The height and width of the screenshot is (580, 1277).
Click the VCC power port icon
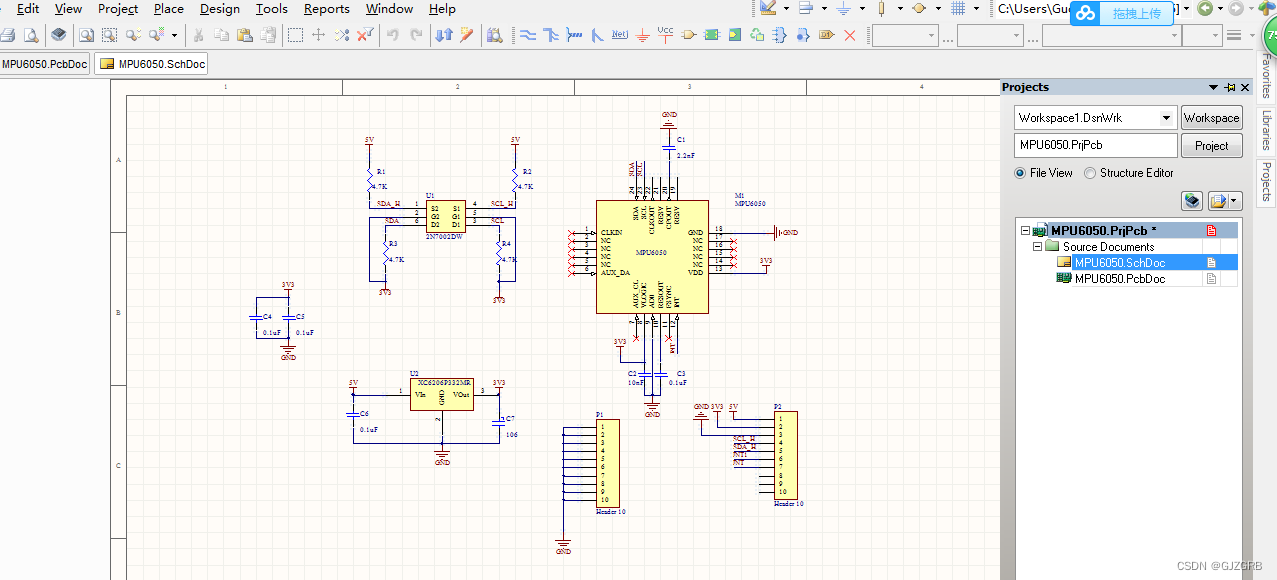[666, 34]
